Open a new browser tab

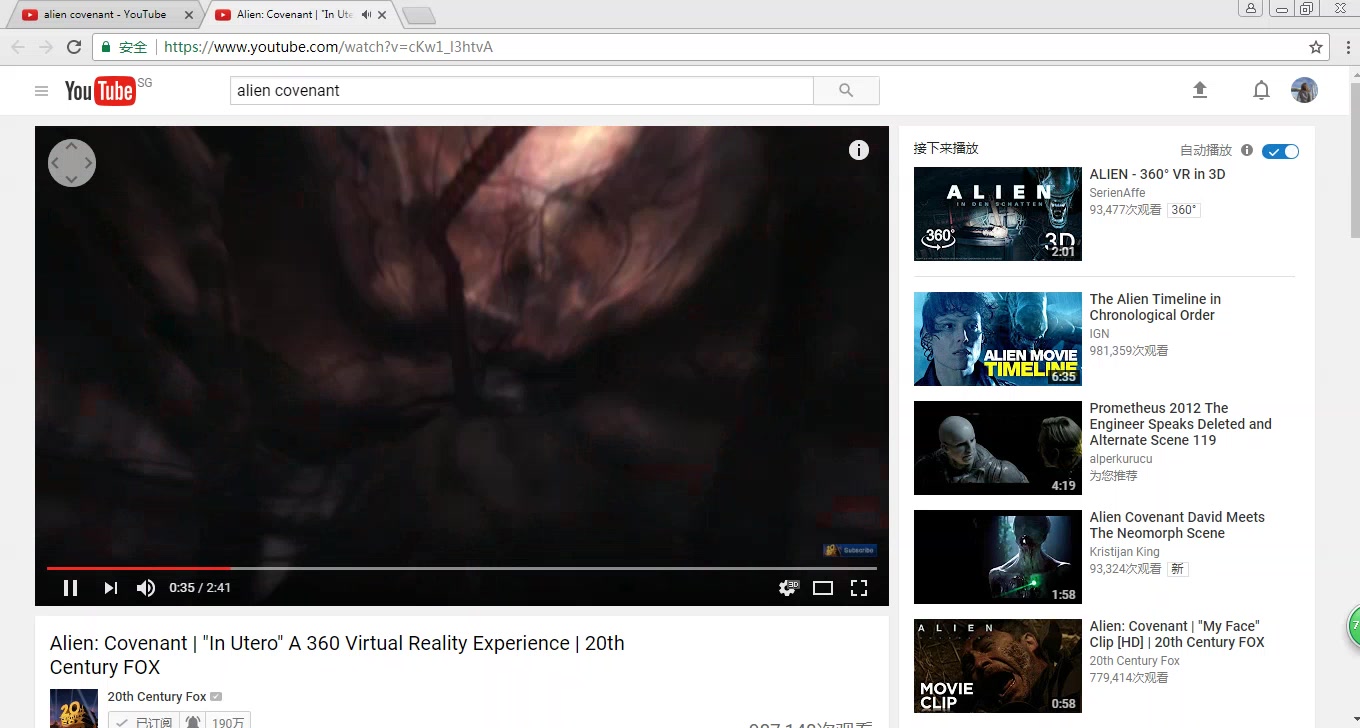pos(418,15)
